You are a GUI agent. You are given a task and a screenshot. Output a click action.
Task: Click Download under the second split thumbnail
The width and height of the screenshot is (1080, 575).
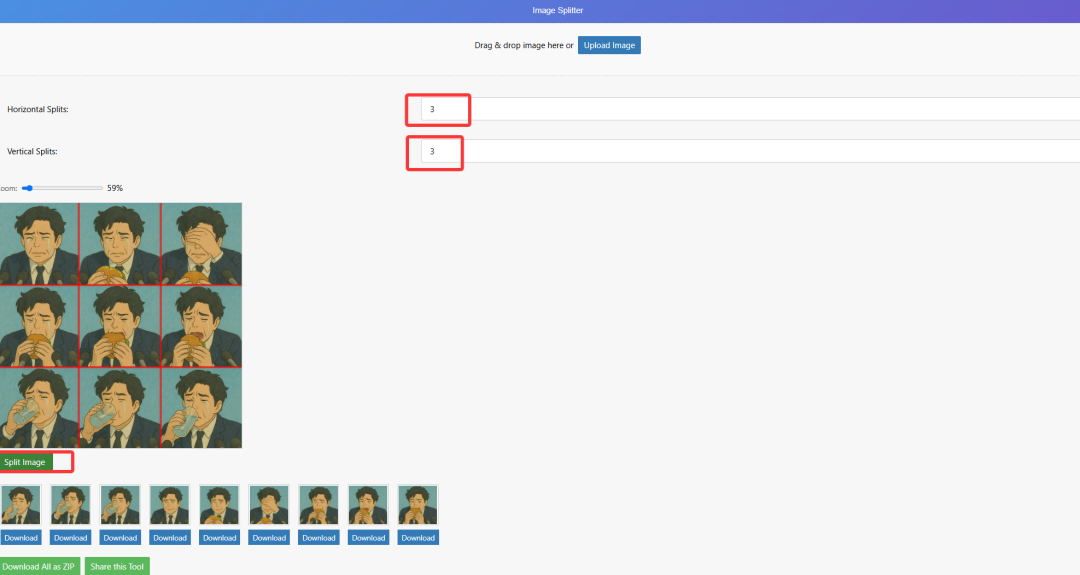pyautogui.click(x=70, y=538)
